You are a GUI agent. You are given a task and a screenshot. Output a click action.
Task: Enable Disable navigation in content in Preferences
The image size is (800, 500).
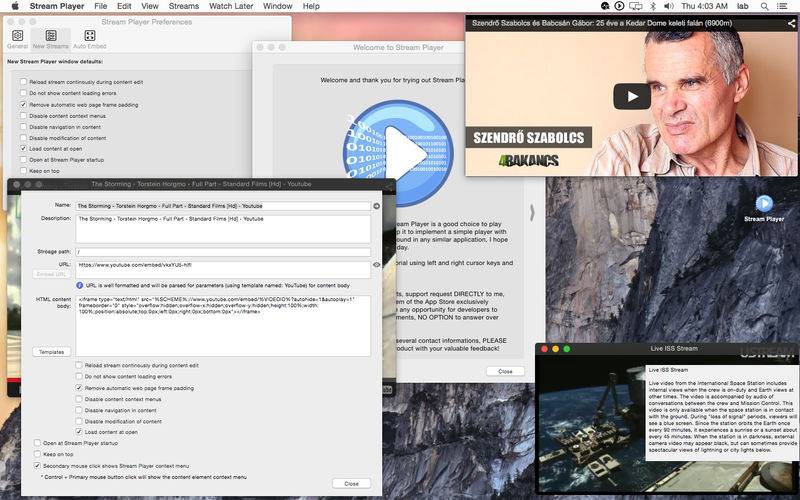(x=23, y=127)
